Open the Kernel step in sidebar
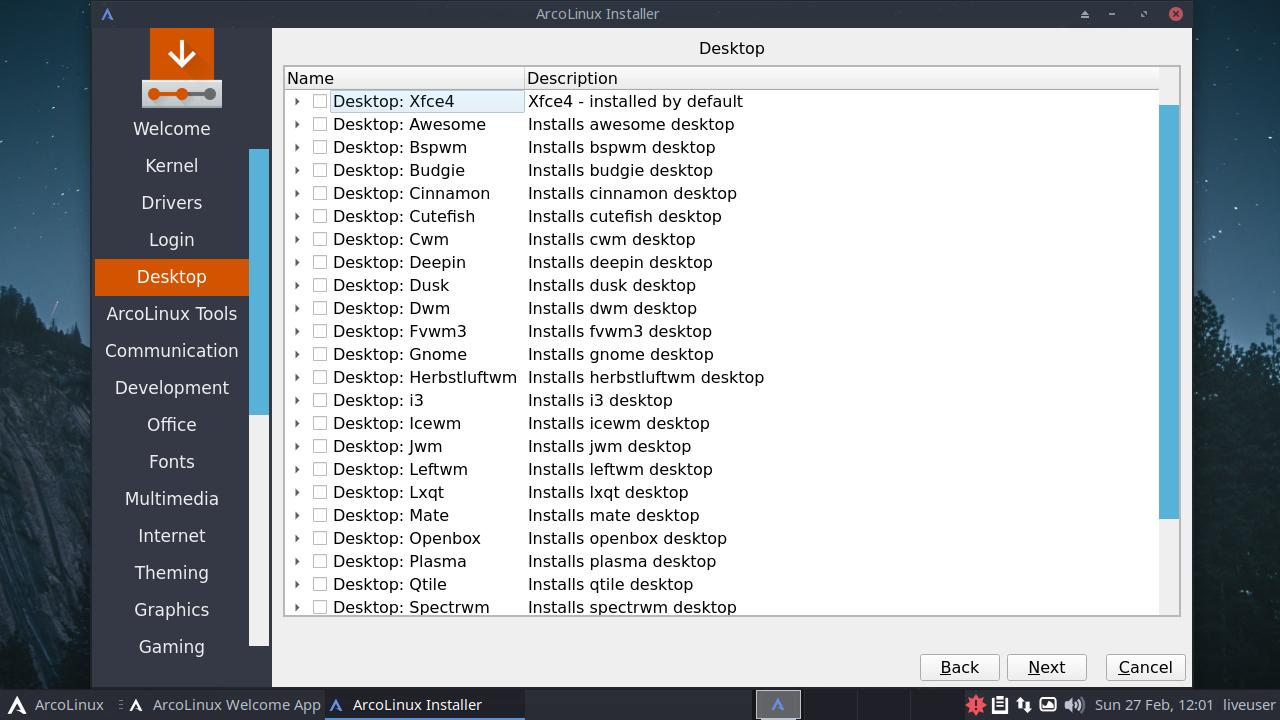 [172, 166]
